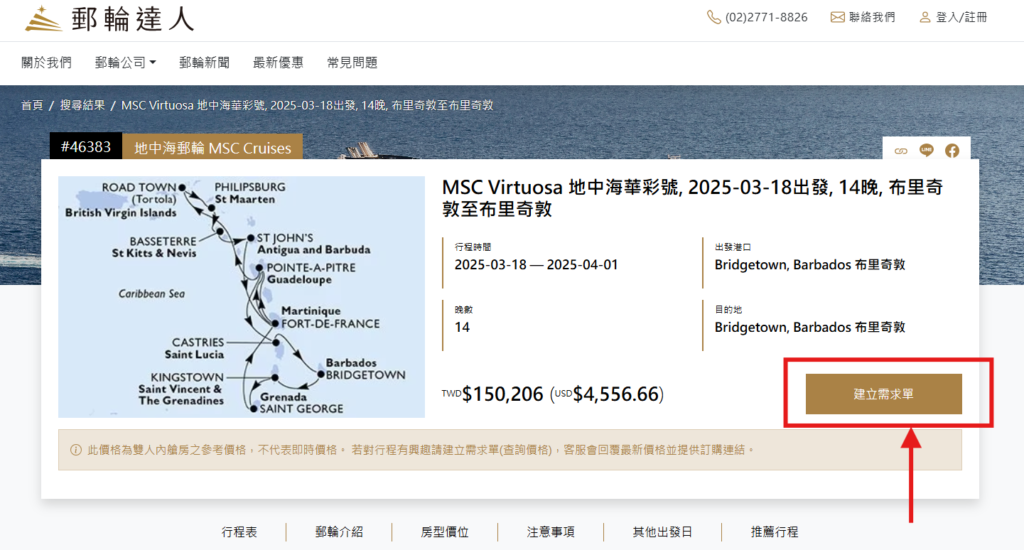The height and width of the screenshot is (550, 1024).
Task: Go to 首頁 in the breadcrumb
Action: pyautogui.click(x=32, y=105)
